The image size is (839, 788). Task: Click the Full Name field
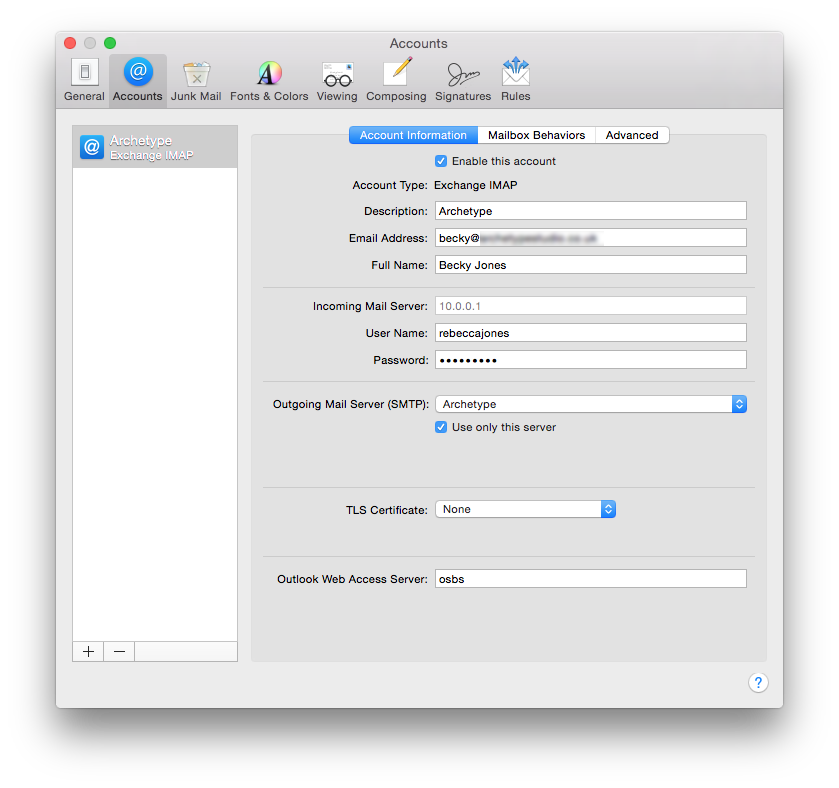coord(591,265)
